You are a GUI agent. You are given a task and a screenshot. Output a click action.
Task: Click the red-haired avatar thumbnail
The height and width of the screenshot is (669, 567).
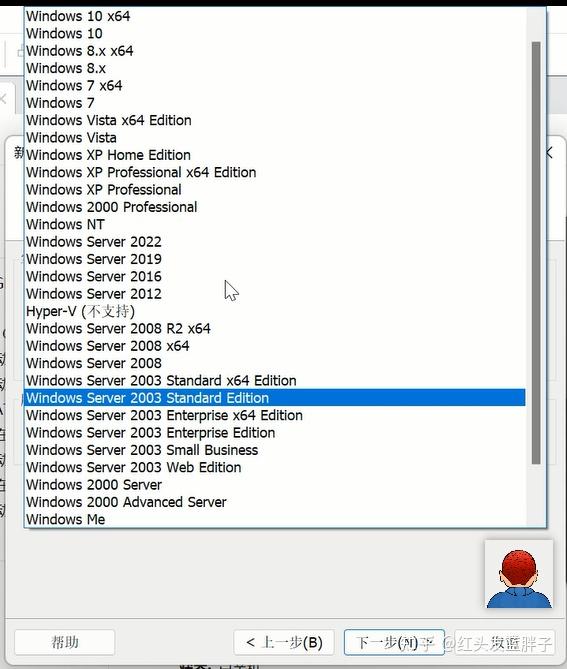(x=519, y=574)
